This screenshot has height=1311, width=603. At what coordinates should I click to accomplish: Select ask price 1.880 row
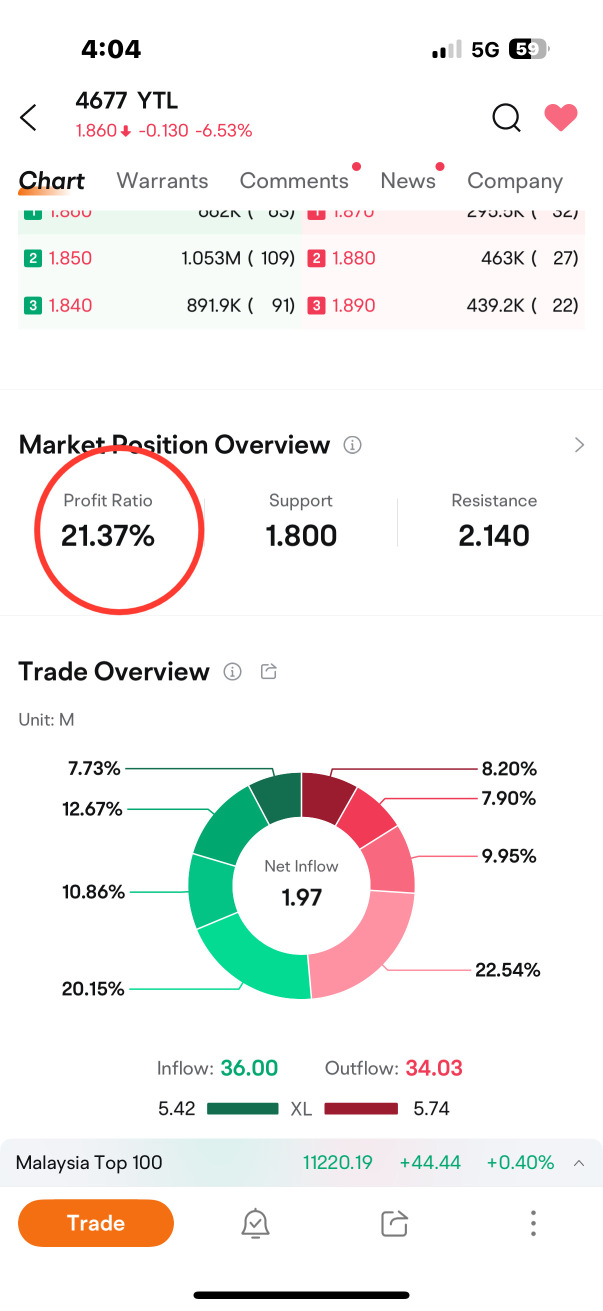[x=445, y=258]
